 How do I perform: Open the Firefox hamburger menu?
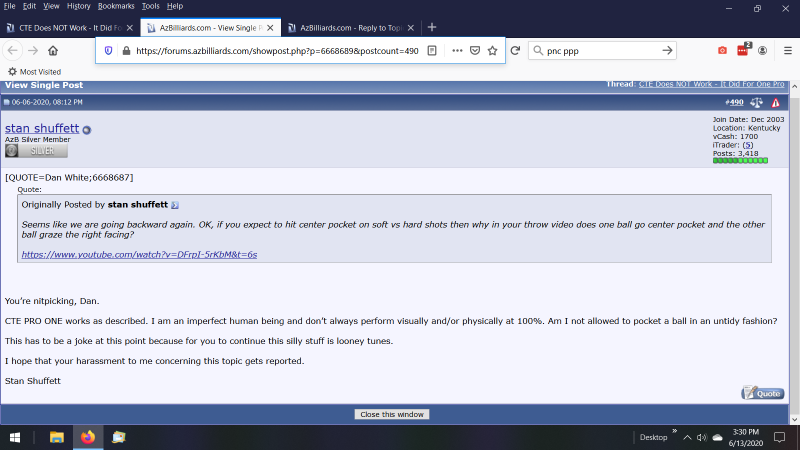785,50
